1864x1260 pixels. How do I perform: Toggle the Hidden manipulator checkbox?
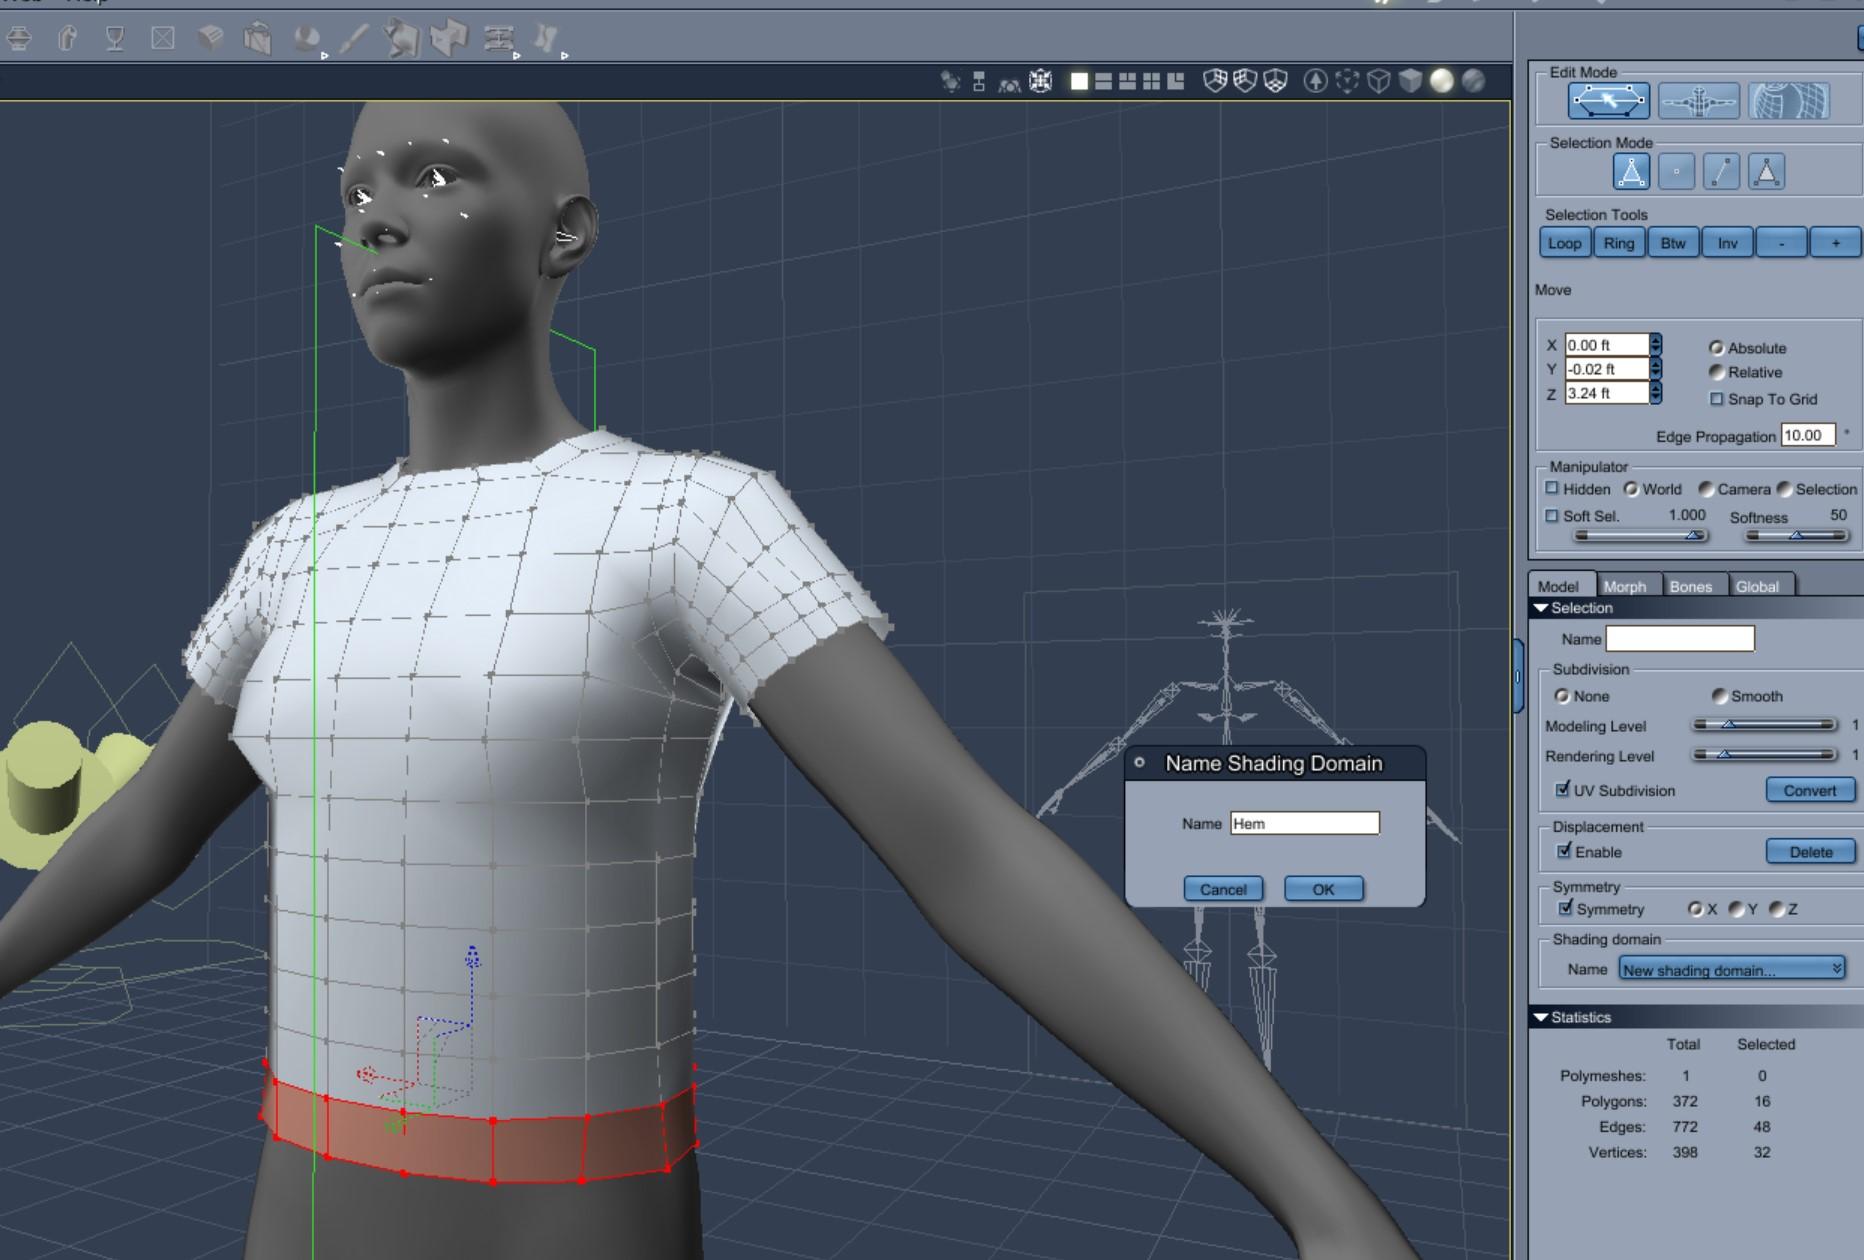1552,489
